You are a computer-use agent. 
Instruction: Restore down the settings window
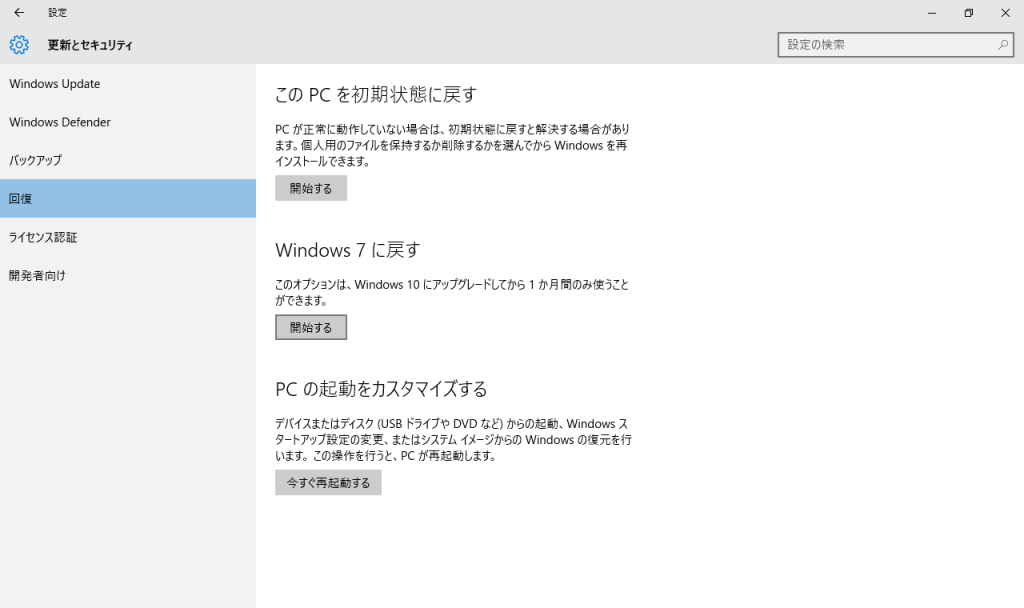(x=968, y=12)
